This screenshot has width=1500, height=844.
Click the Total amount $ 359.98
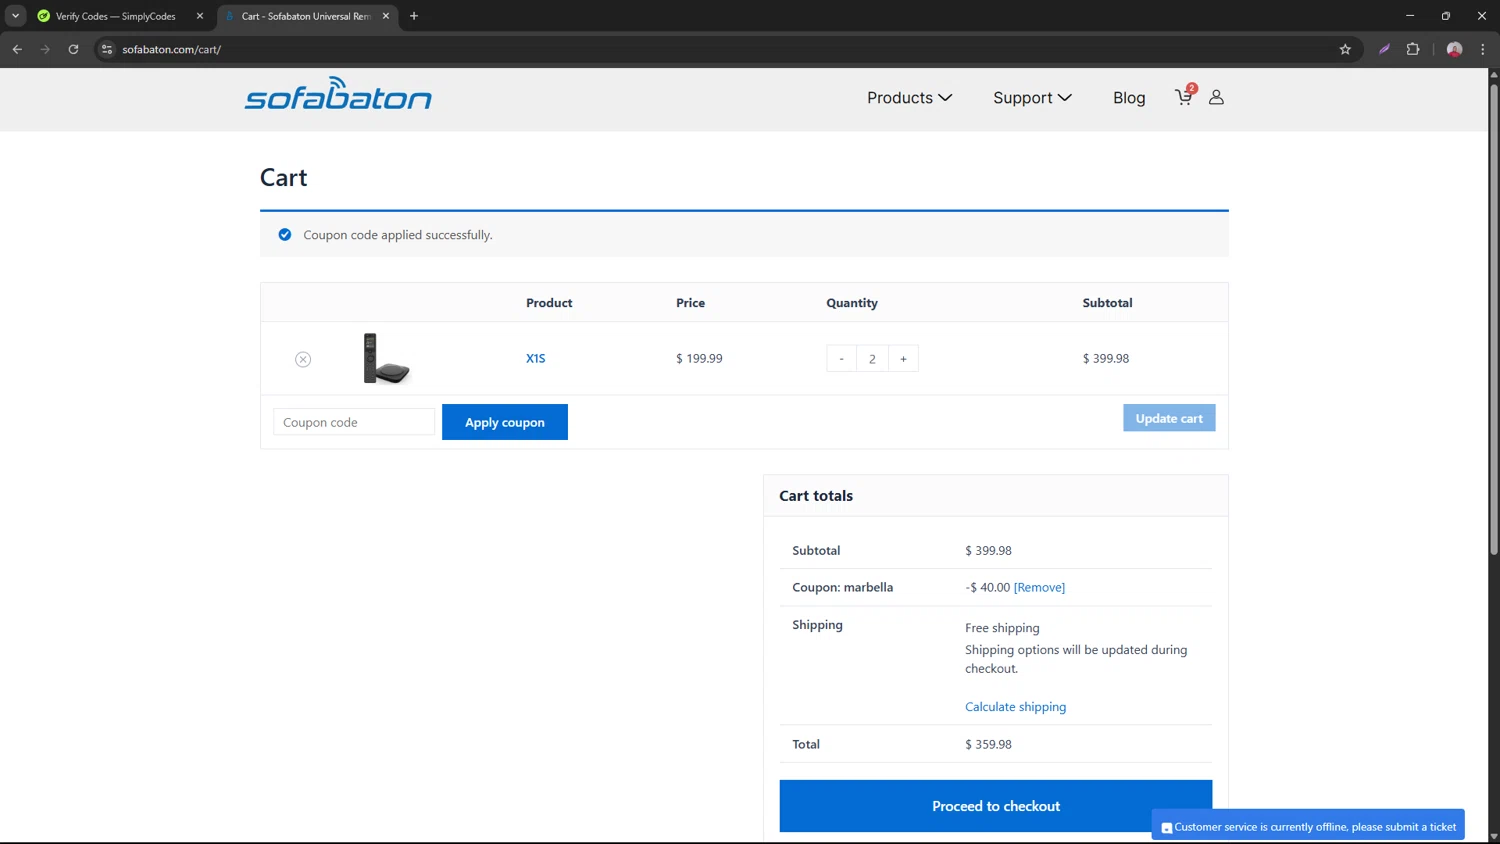point(988,744)
